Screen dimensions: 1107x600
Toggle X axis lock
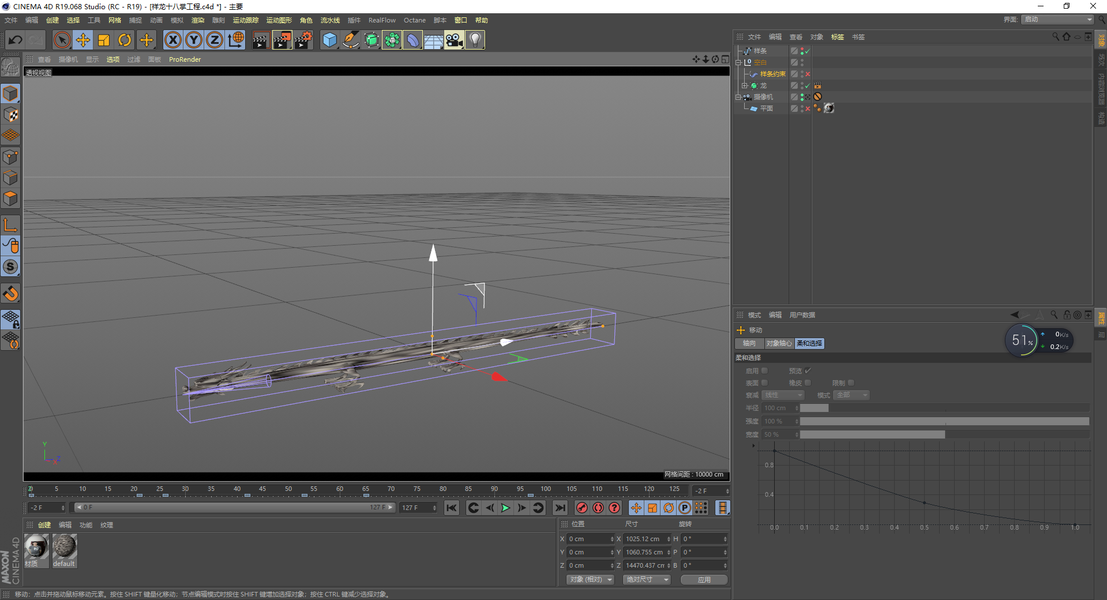tap(173, 40)
